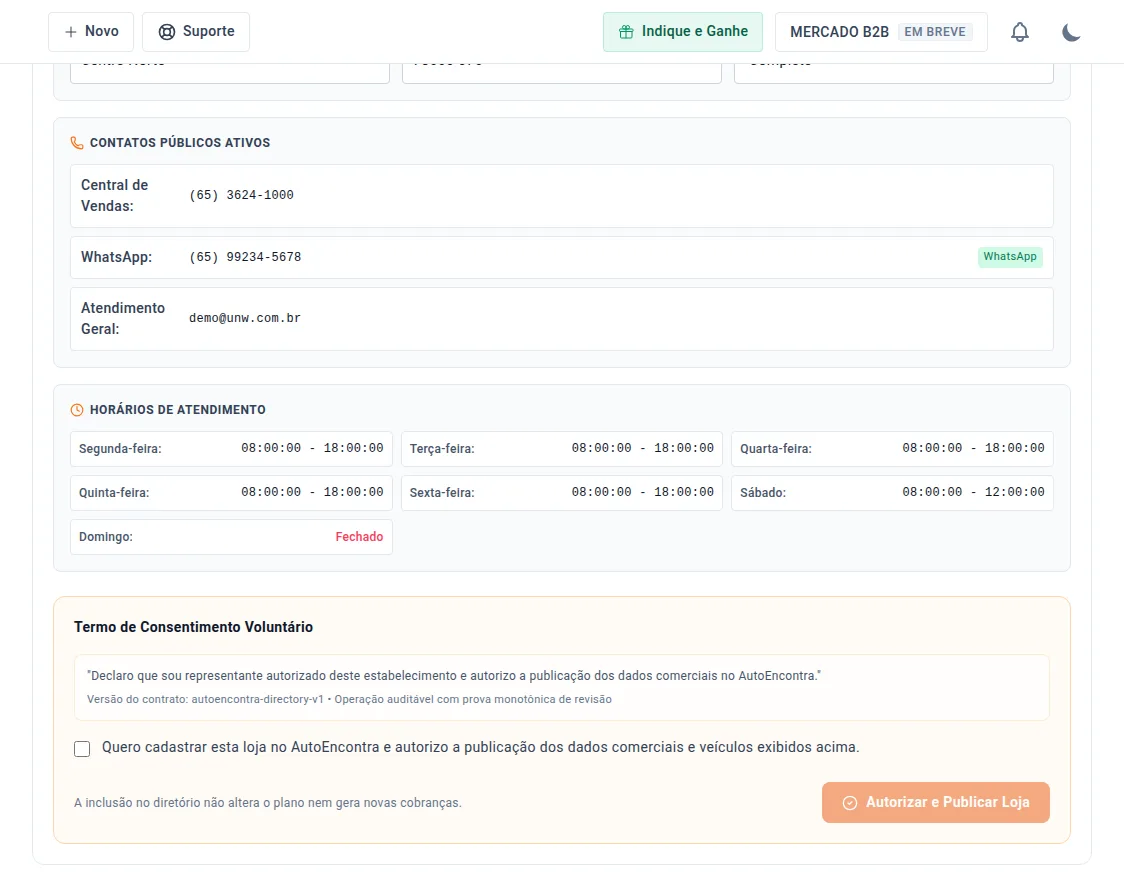The width and height of the screenshot is (1124, 880).
Task: Open Suporte
Action: (x=196, y=32)
